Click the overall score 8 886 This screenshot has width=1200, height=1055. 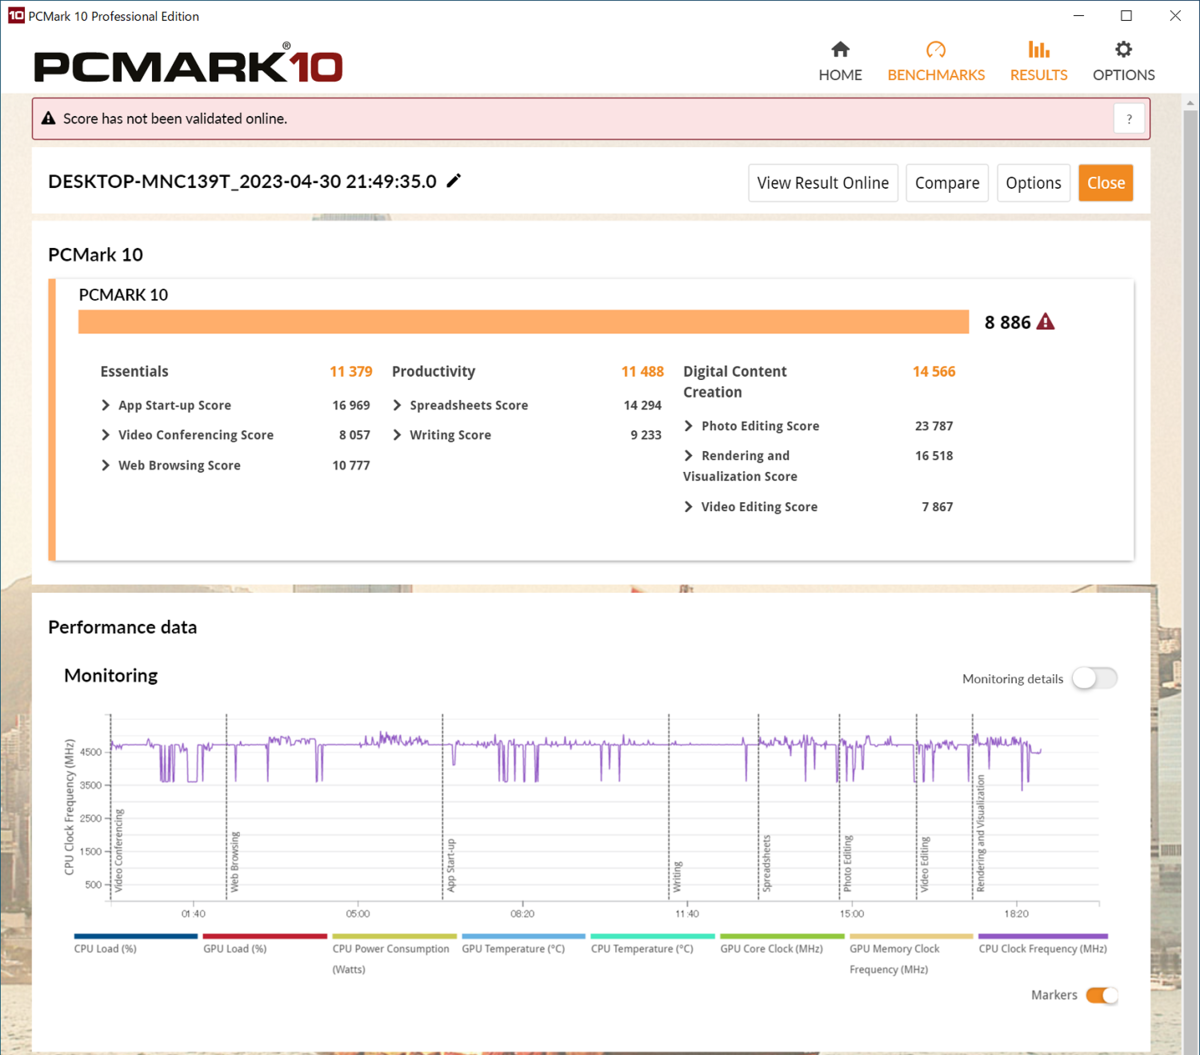point(1007,322)
